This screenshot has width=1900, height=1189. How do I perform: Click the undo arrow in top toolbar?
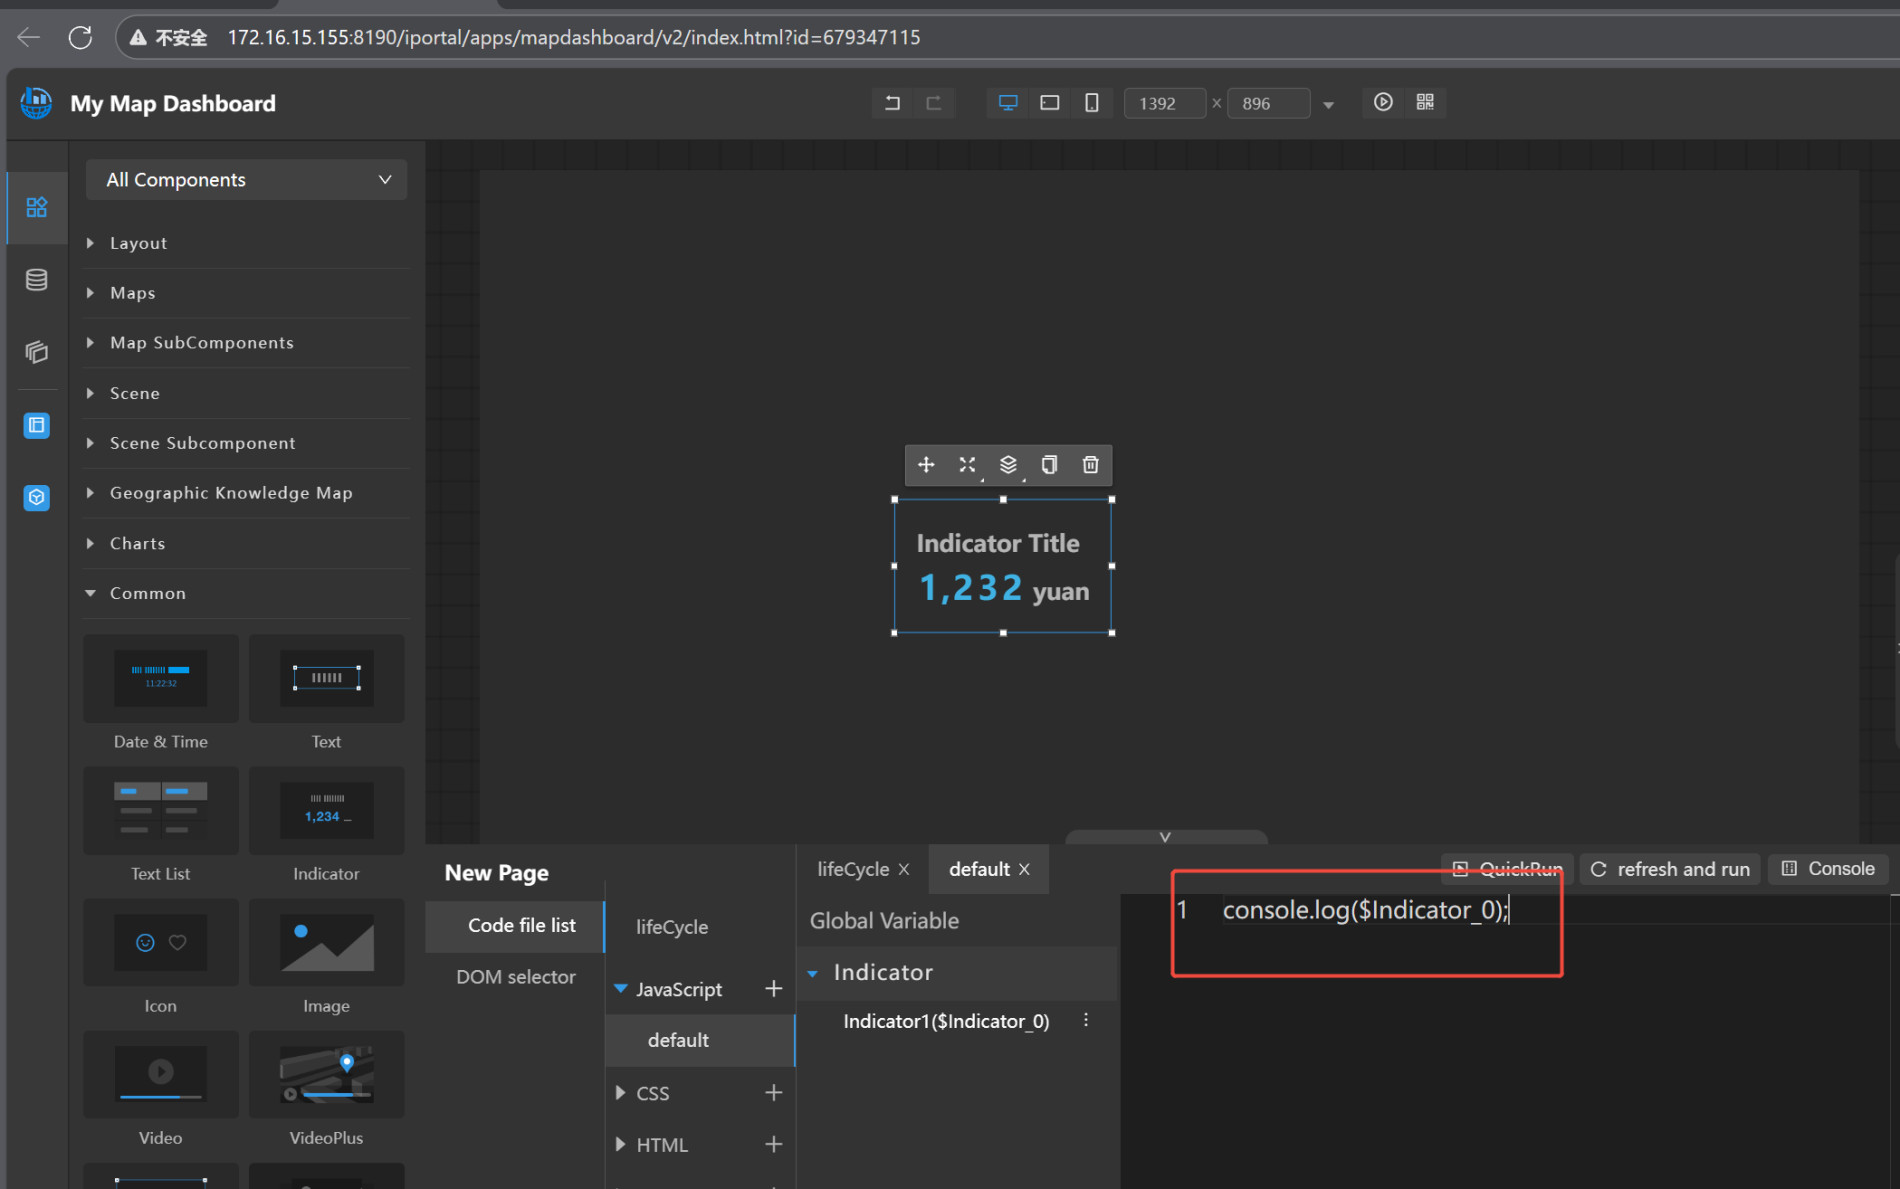click(892, 103)
